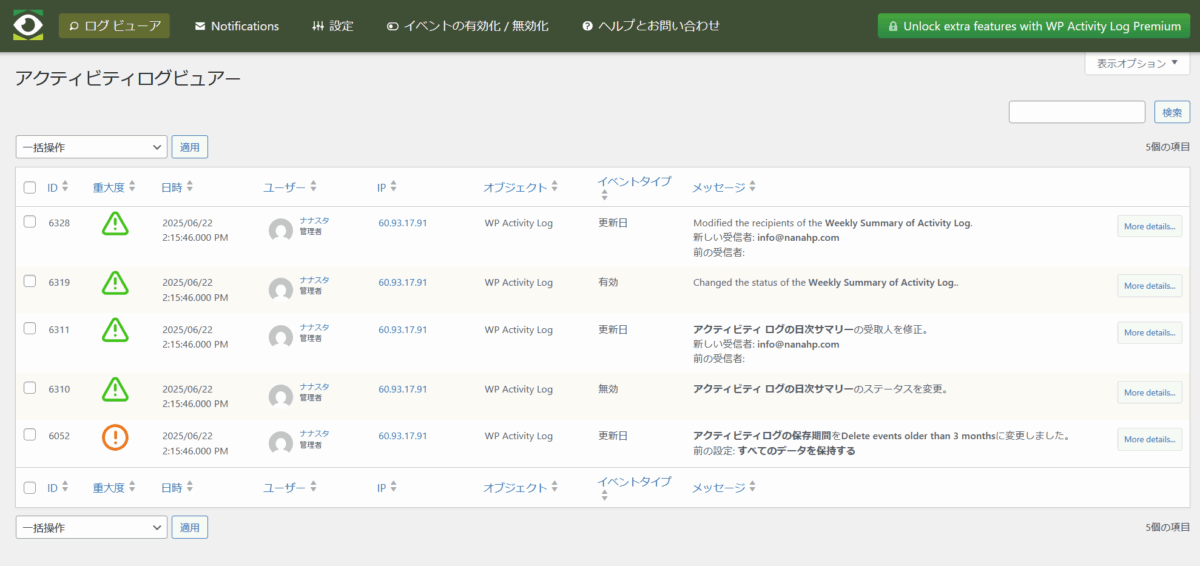Click the bottom 適用 button
Screen dimensions: 1200x566
190,527
